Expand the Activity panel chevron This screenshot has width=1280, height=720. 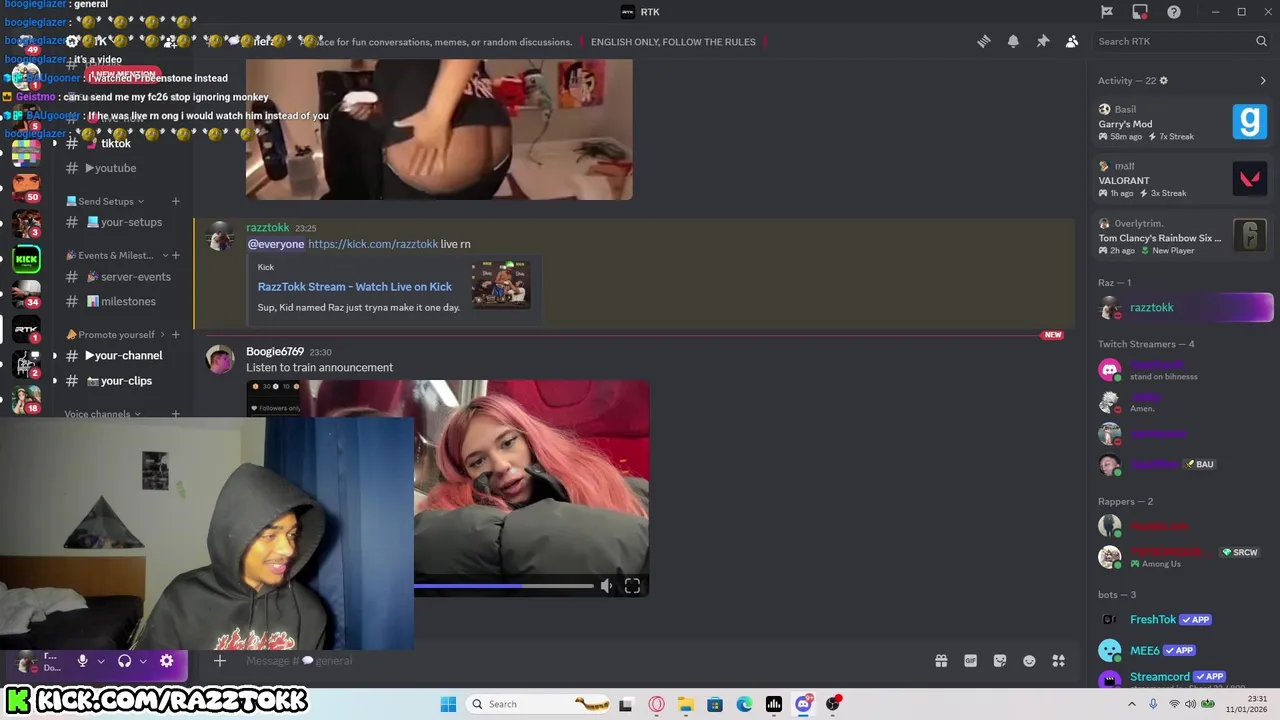click(1262, 81)
